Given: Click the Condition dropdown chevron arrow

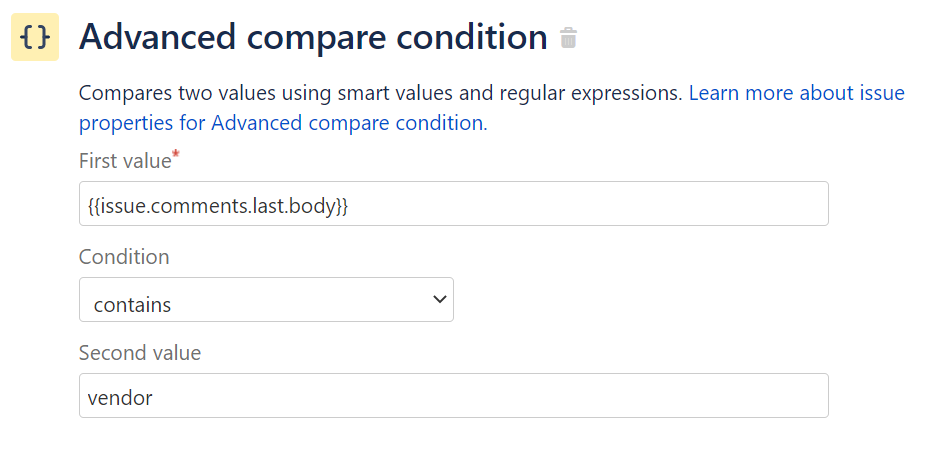Looking at the screenshot, I should (439, 300).
